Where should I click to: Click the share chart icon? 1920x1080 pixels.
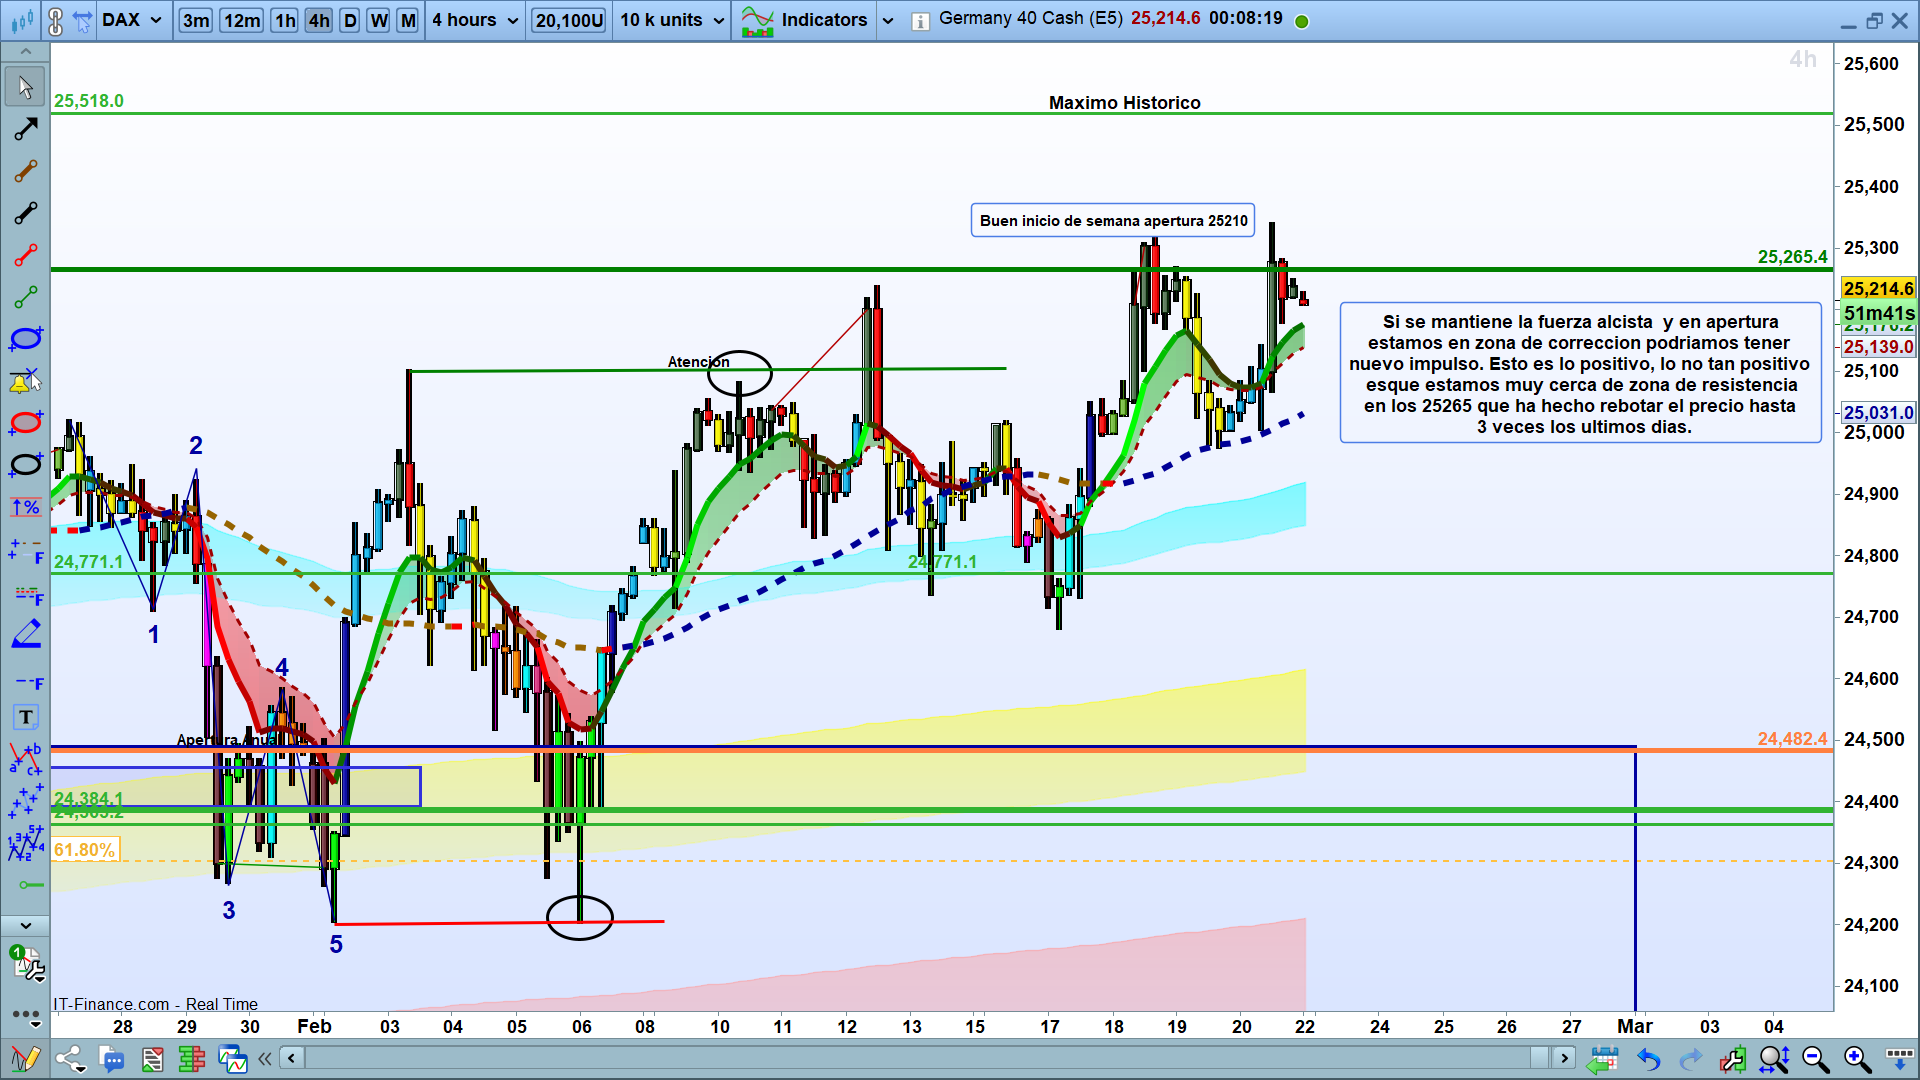[69, 1059]
